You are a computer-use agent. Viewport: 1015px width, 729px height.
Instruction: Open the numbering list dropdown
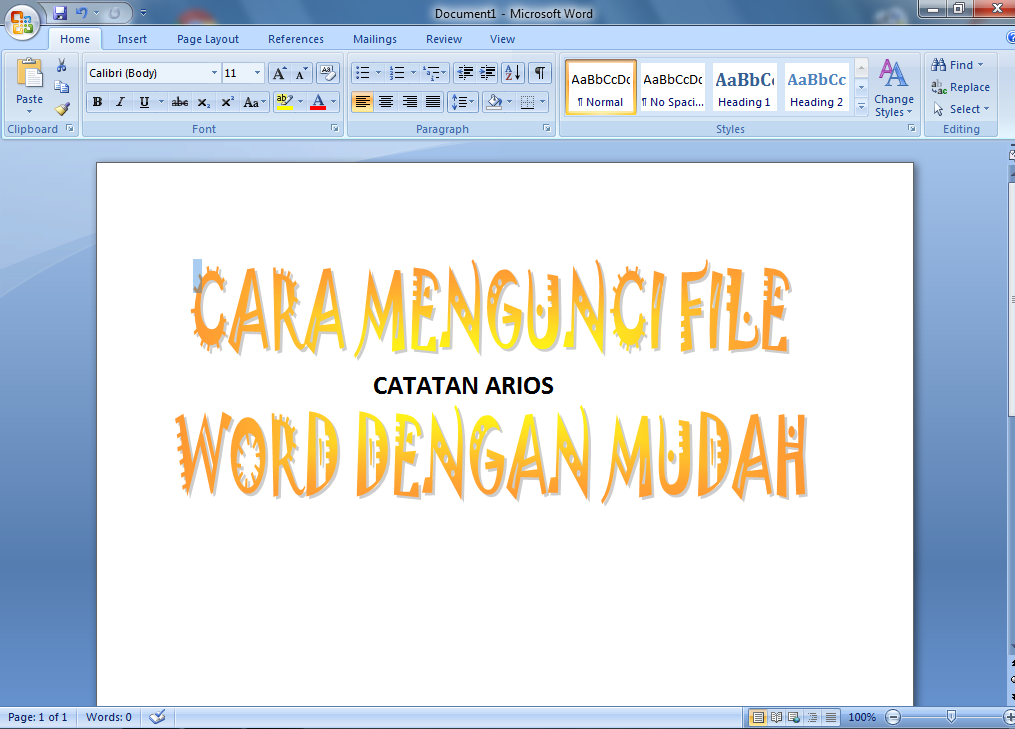coord(414,73)
